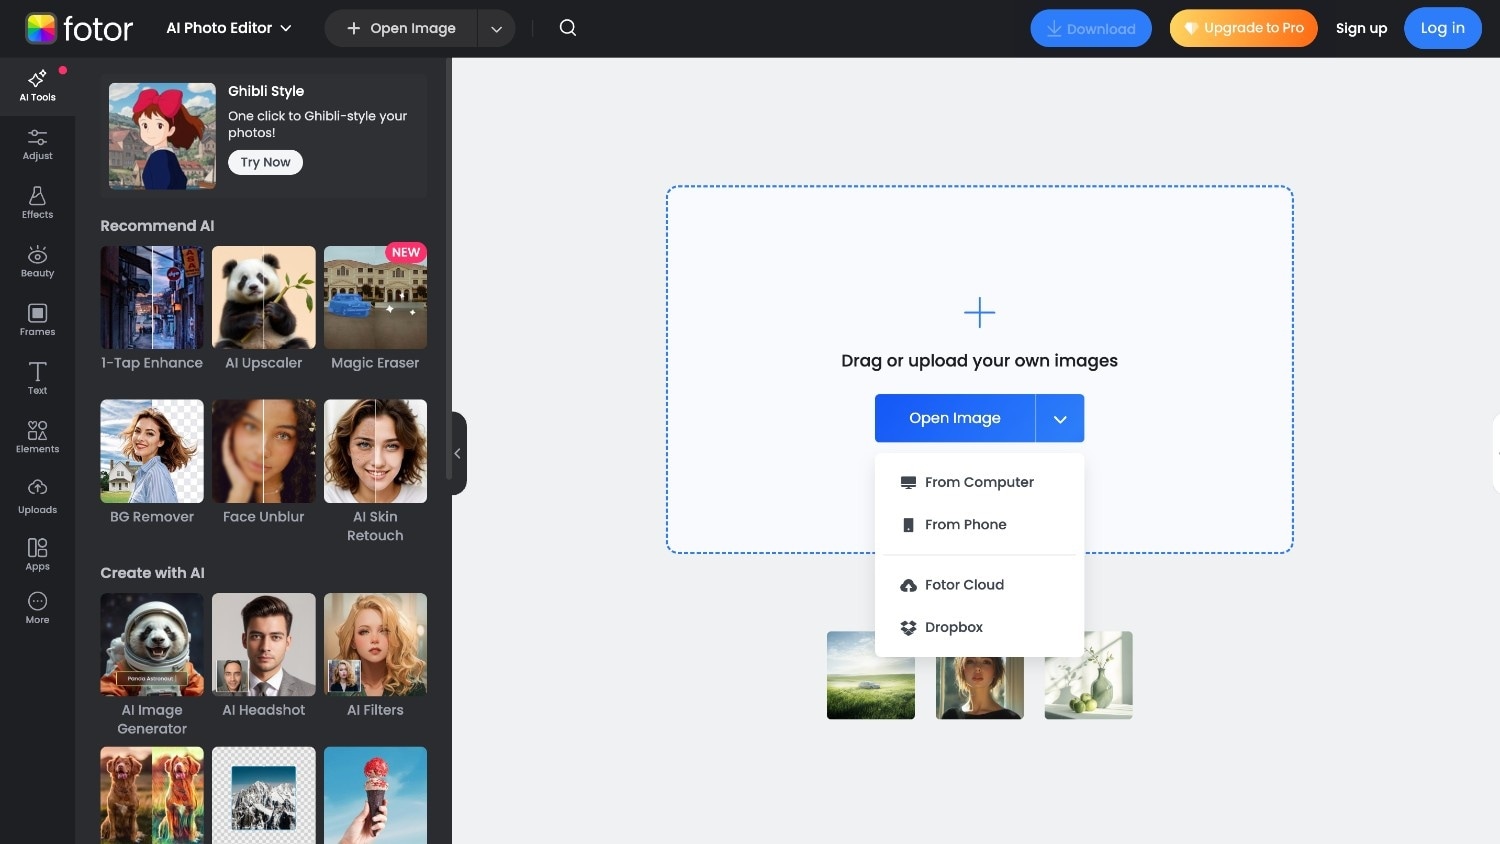The height and width of the screenshot is (844, 1500).
Task: Click the top bar Open Image button
Action: click(401, 29)
